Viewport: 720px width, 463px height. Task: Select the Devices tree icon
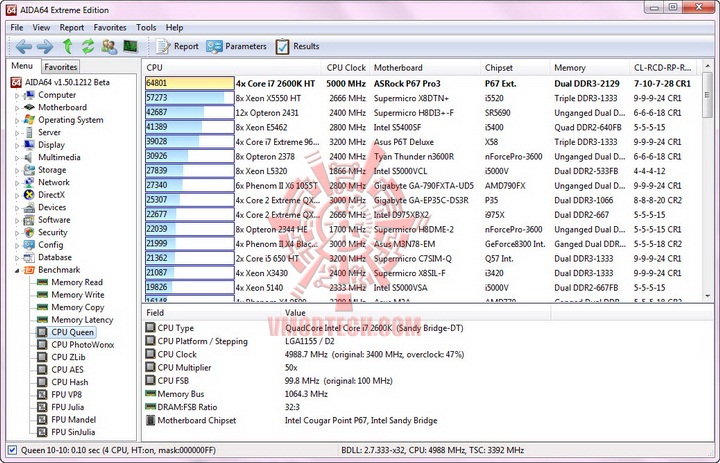(x=29, y=207)
